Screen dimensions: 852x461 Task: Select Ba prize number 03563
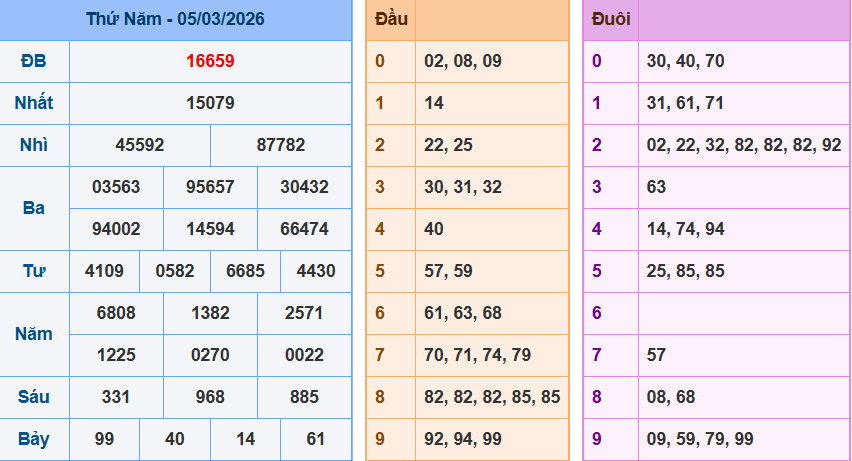click(x=116, y=187)
